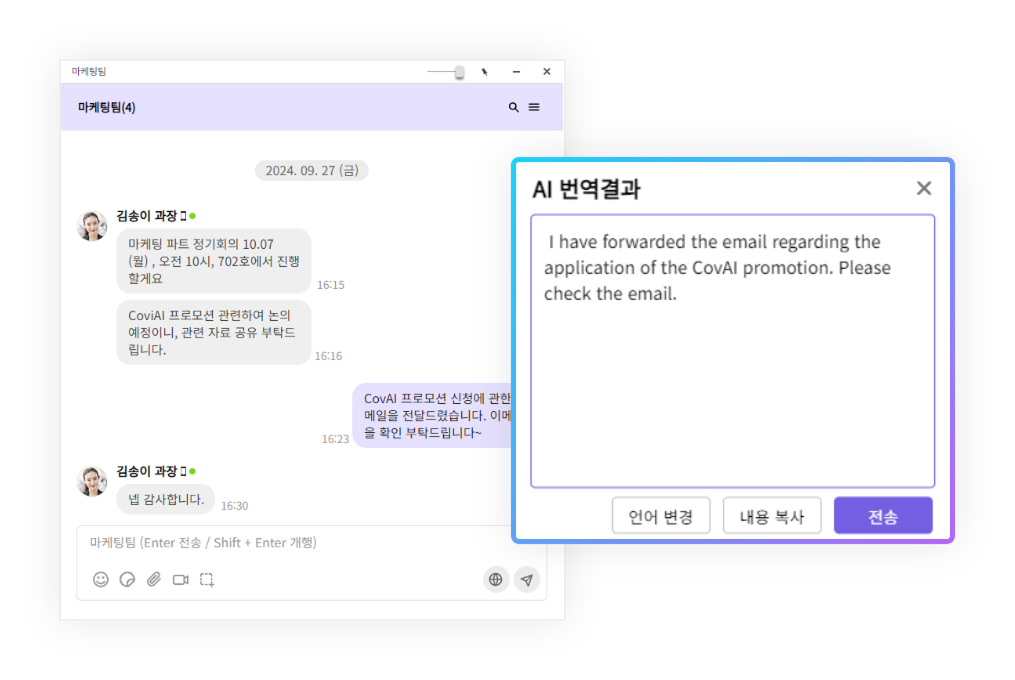The image size is (1015, 680).
Task: Send message with paper plane icon
Action: pos(527,579)
